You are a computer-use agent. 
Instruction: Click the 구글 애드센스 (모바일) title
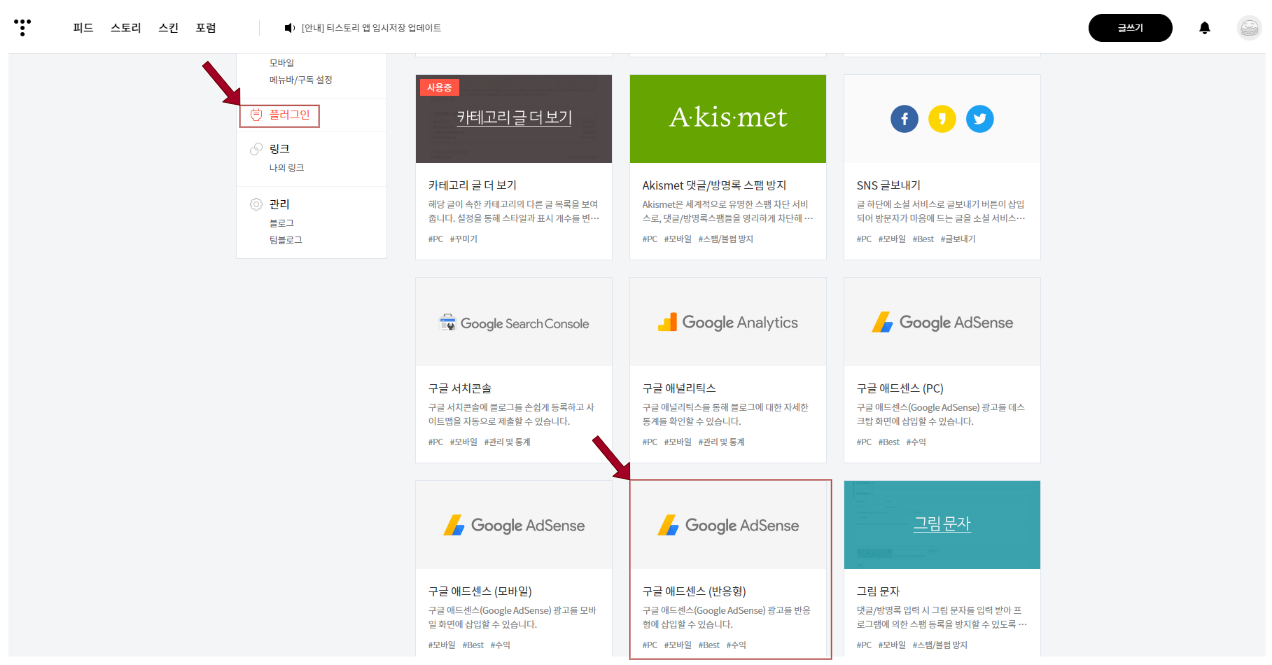[480, 591]
